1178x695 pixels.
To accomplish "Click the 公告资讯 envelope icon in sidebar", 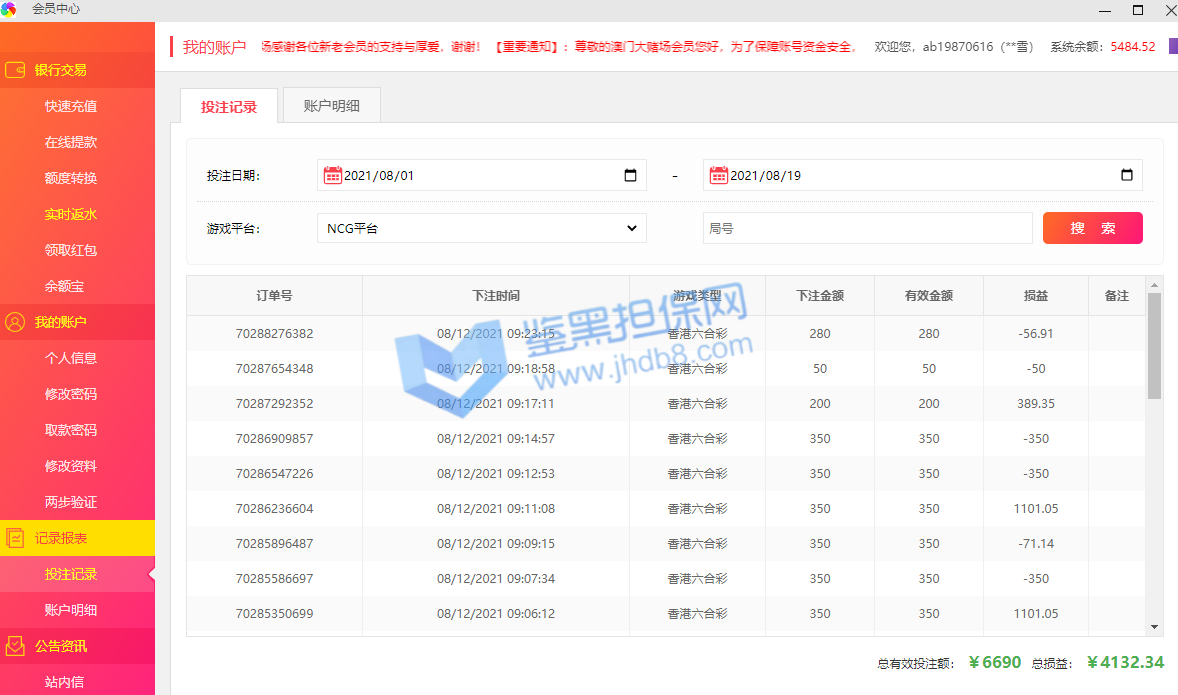I will point(16,646).
